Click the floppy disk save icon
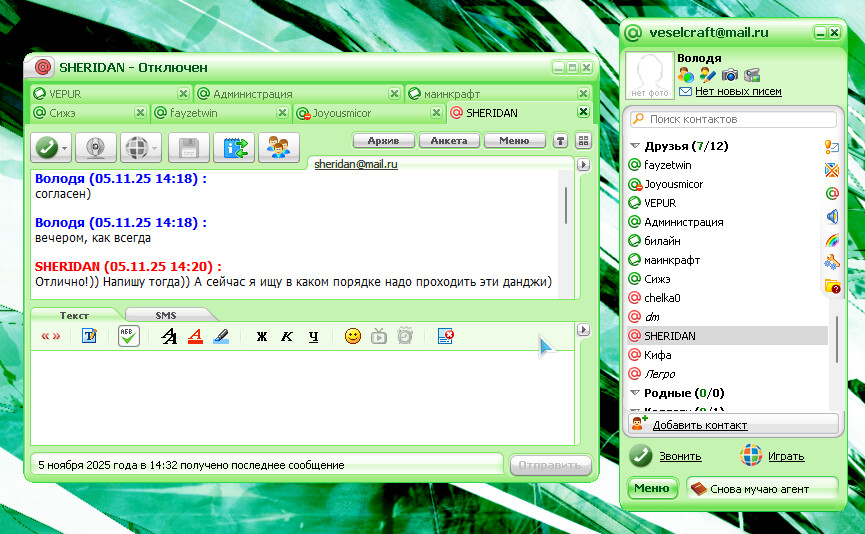 [x=187, y=147]
